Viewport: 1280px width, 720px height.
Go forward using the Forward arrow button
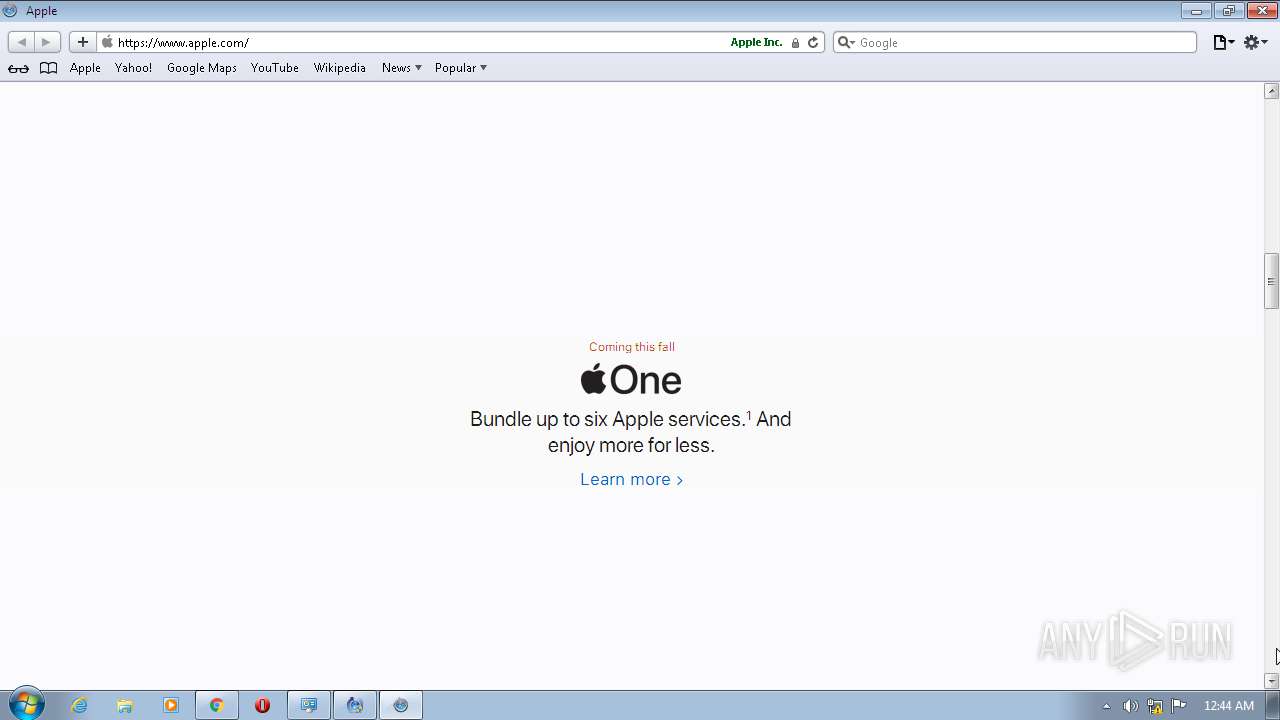(47, 42)
